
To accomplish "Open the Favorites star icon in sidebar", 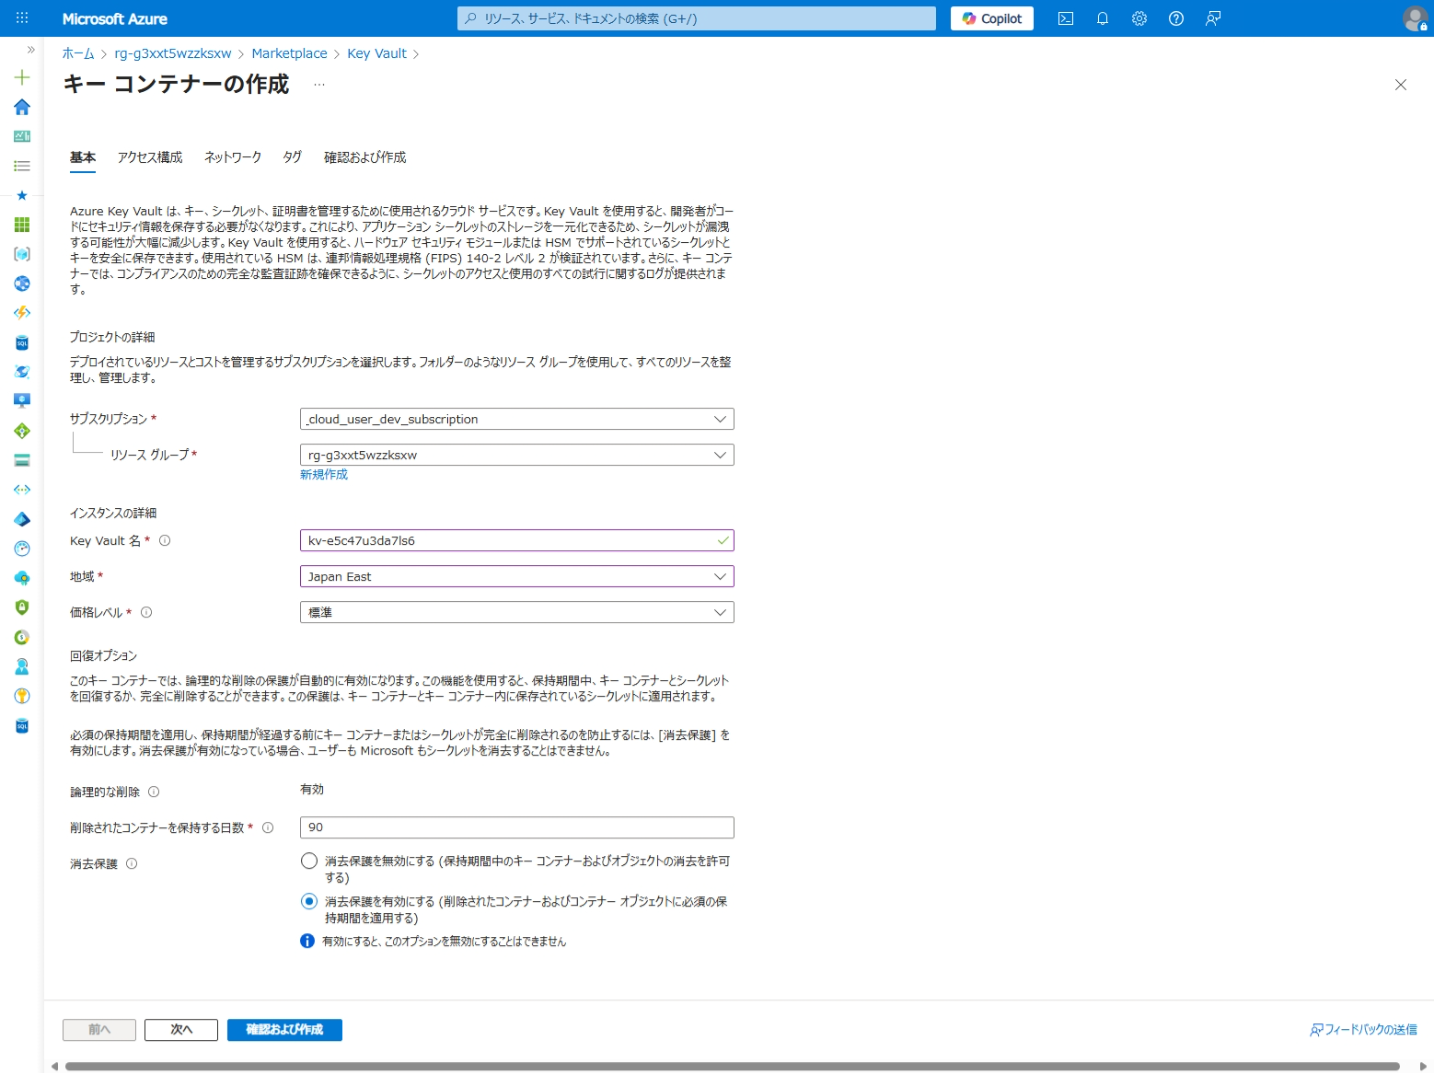I will click(22, 195).
